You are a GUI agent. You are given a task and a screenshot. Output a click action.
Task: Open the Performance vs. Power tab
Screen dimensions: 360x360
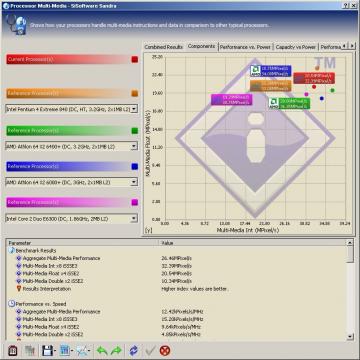(245, 47)
